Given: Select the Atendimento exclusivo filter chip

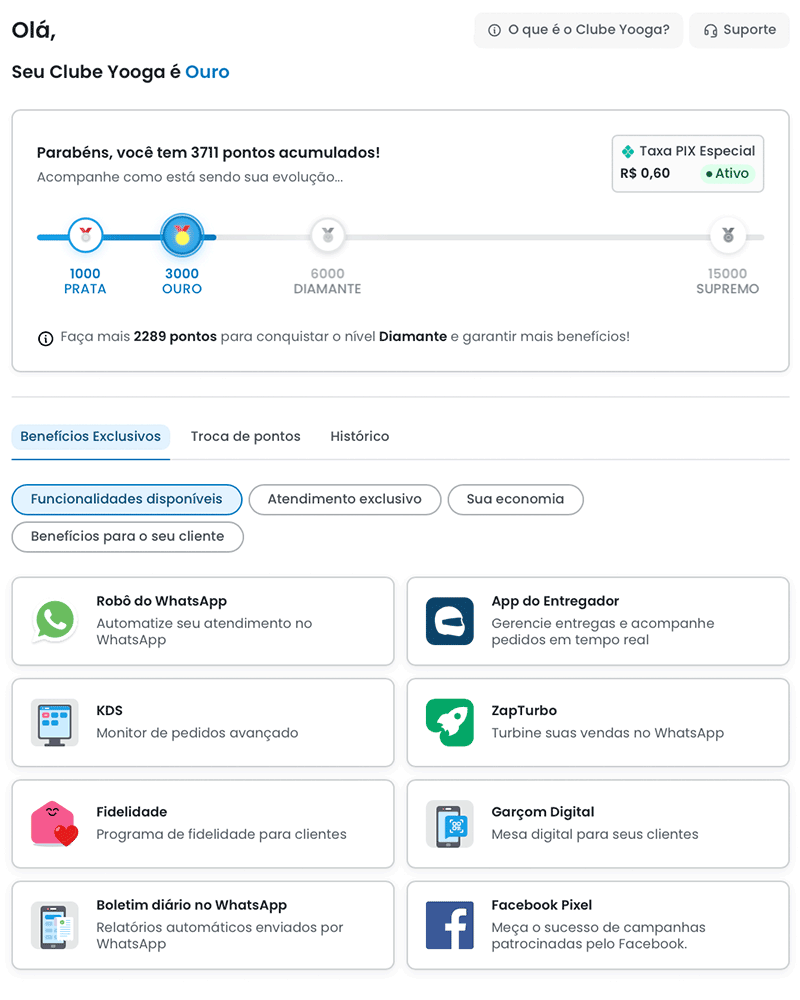Looking at the screenshot, I should [x=345, y=499].
